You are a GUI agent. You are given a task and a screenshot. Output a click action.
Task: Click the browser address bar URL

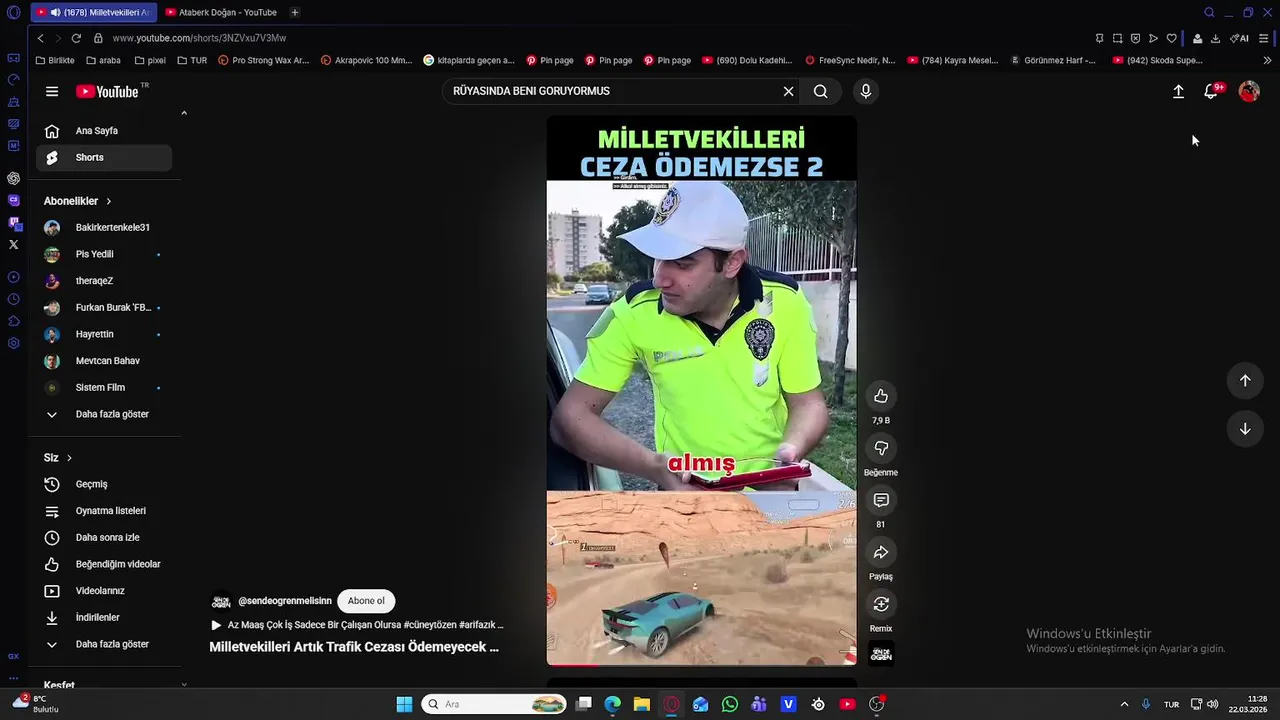[199, 38]
